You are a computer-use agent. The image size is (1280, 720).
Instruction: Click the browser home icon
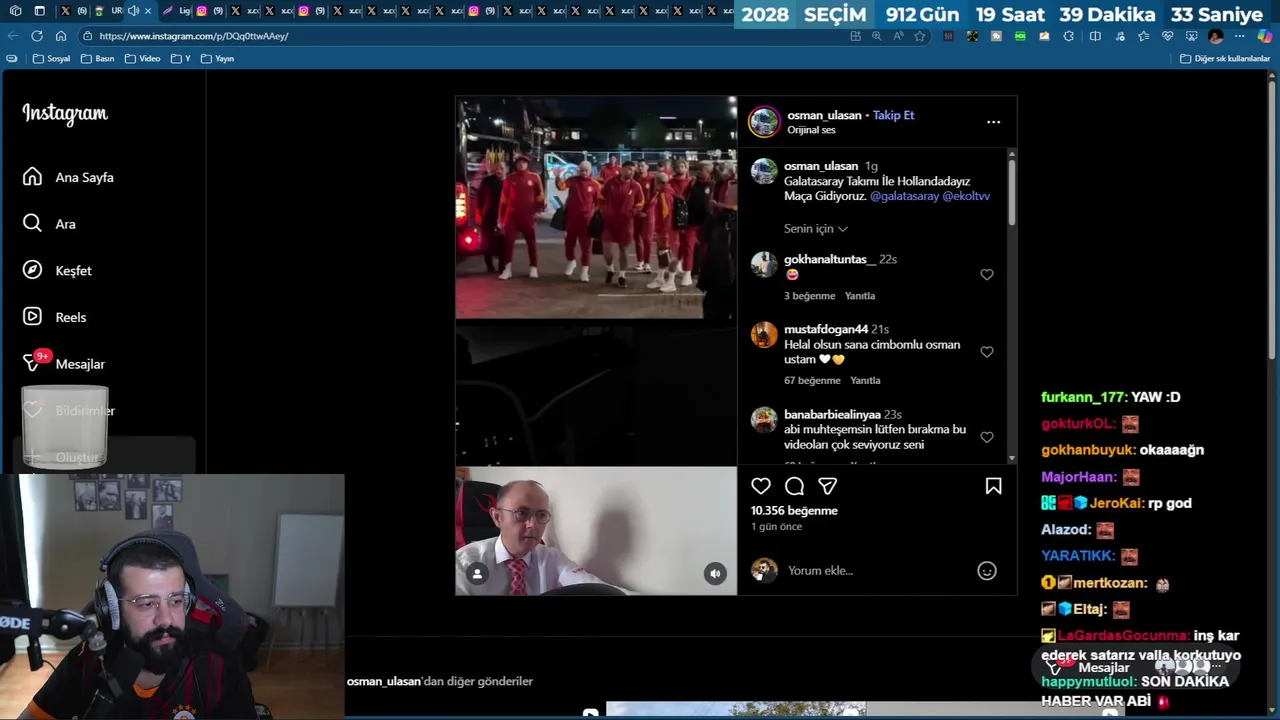coord(61,36)
